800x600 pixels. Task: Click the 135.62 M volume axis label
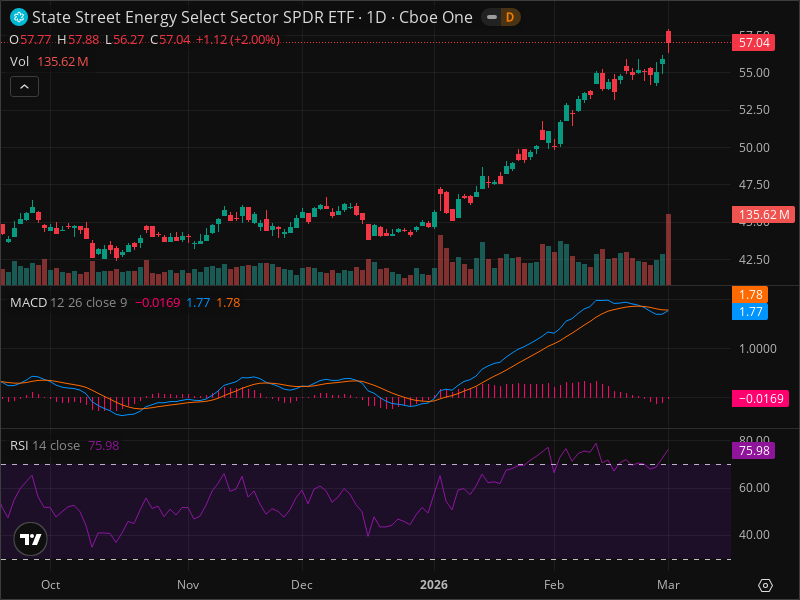pyautogui.click(x=763, y=215)
